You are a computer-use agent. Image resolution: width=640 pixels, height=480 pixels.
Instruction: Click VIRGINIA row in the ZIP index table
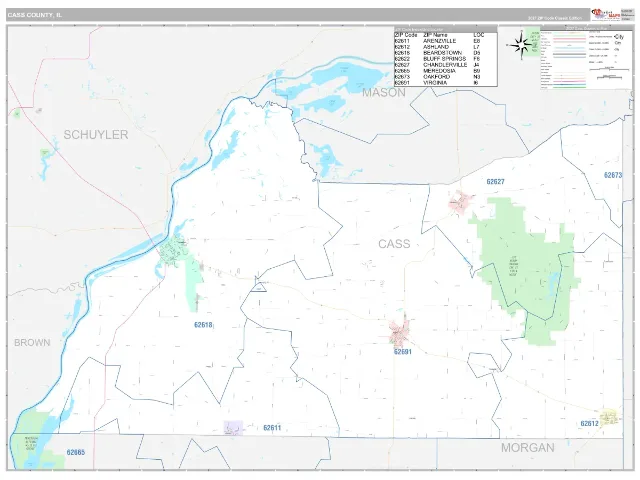[x=445, y=82]
